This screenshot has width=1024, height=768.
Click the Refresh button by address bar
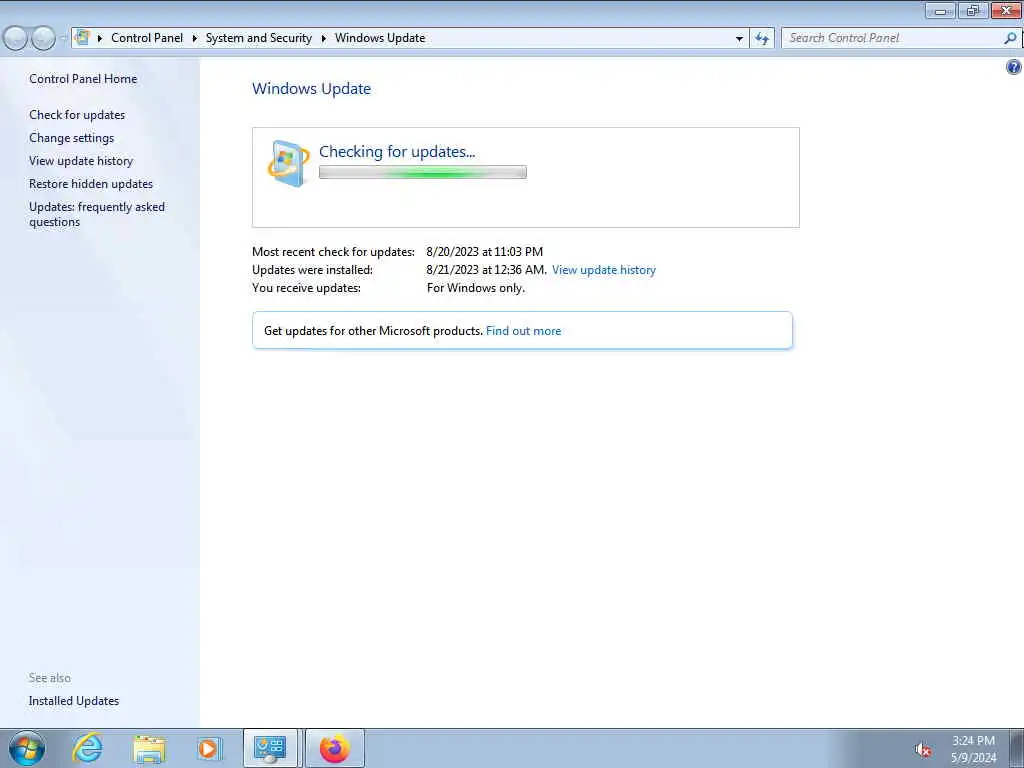762,39
